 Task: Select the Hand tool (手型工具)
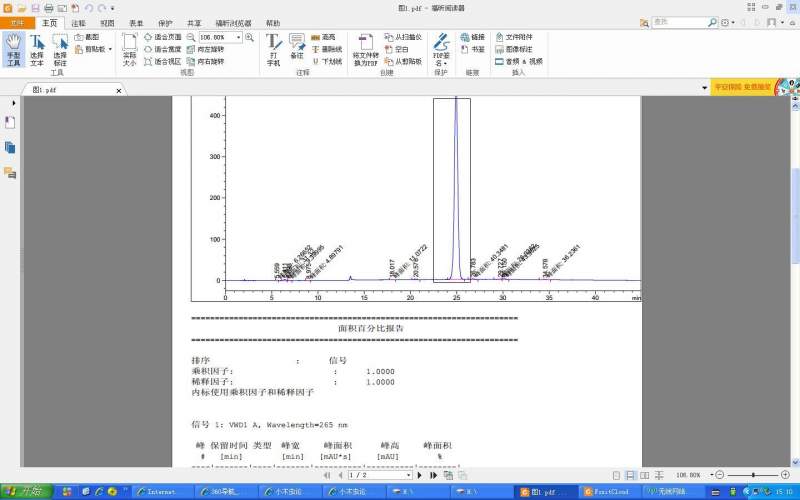[x=13, y=49]
